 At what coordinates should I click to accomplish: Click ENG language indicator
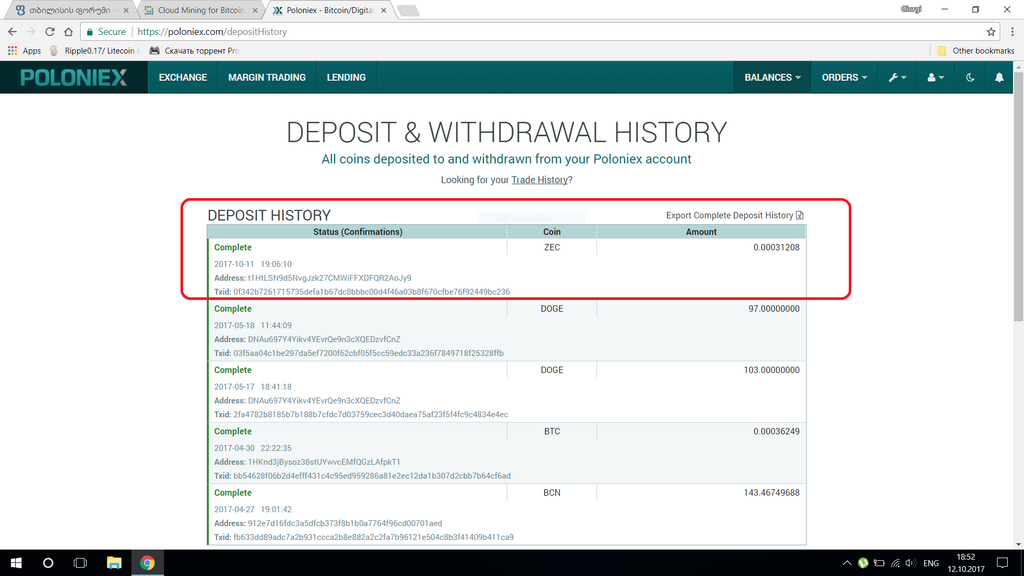click(931, 563)
